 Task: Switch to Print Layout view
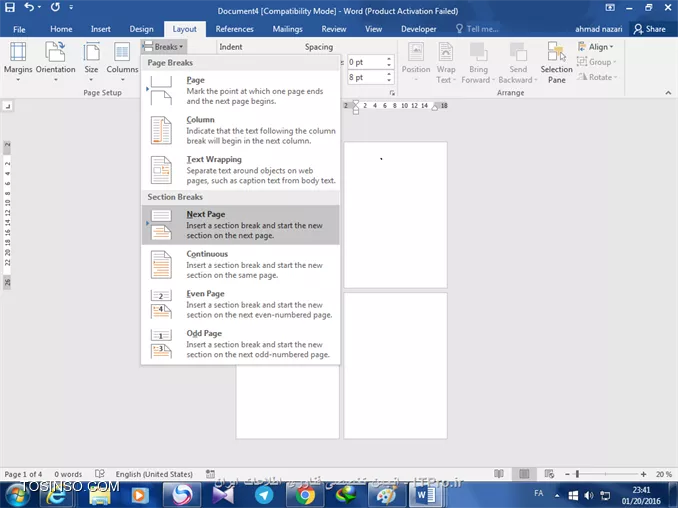point(524,474)
